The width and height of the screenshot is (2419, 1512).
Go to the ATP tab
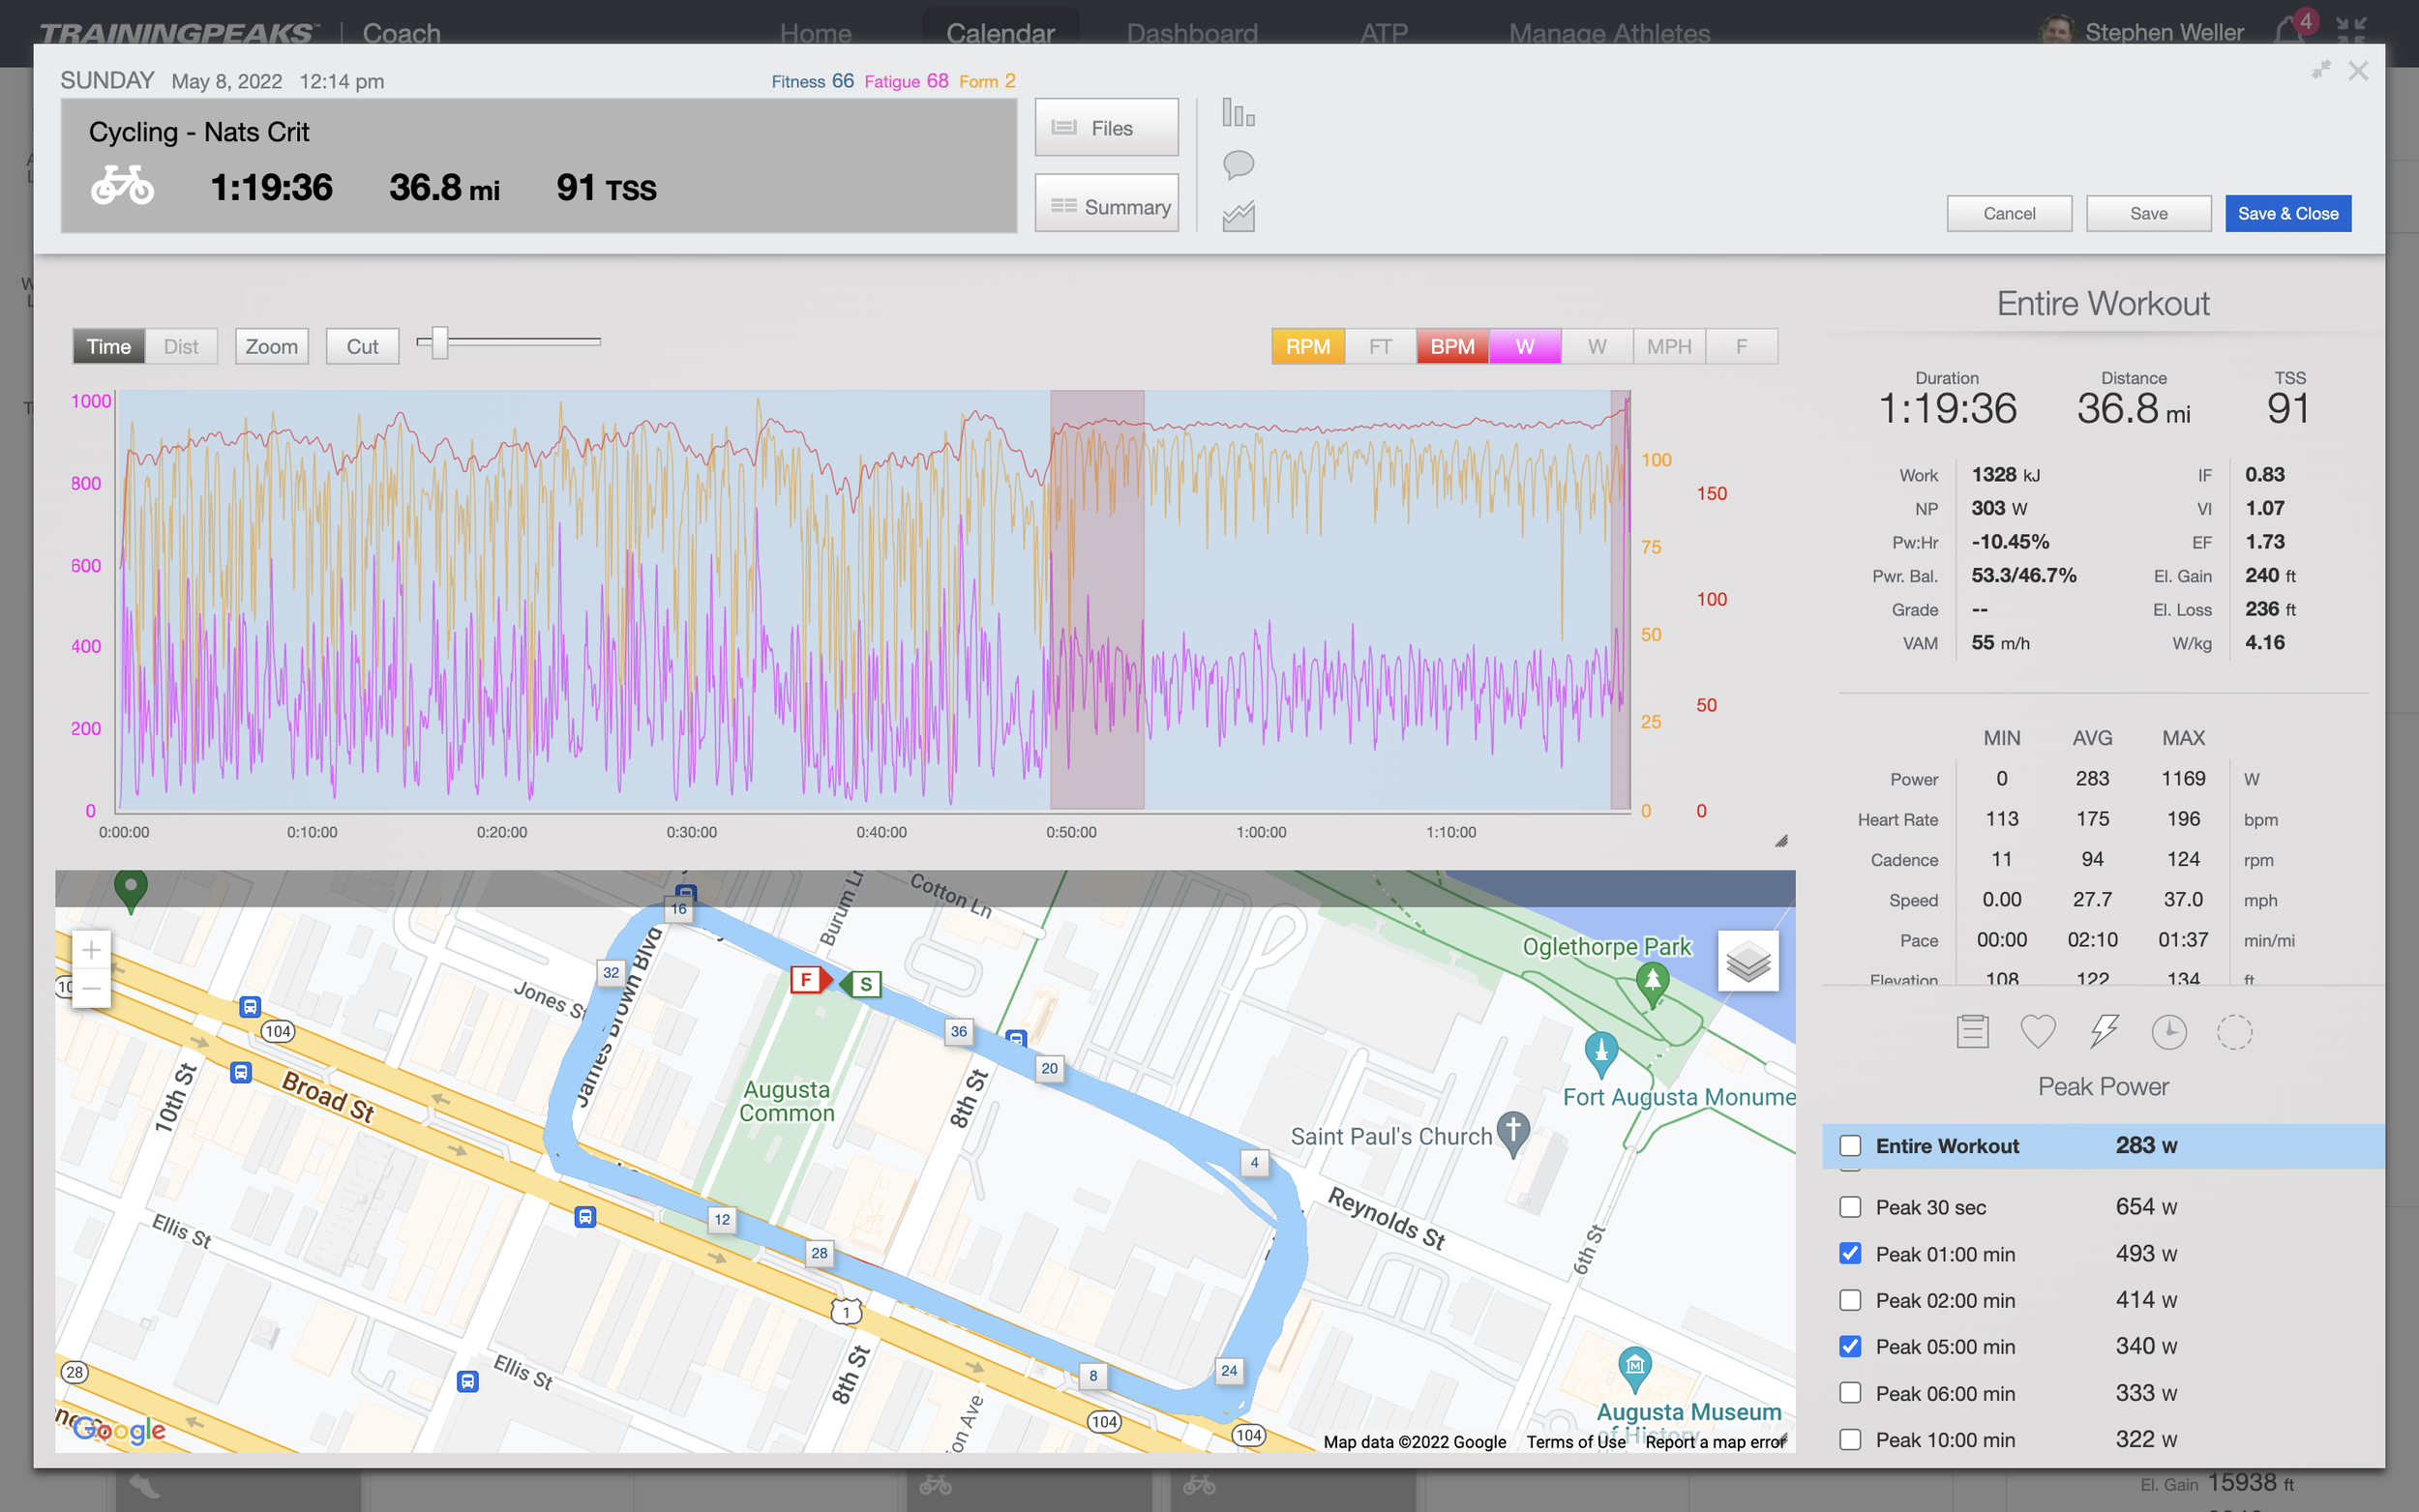click(1383, 33)
